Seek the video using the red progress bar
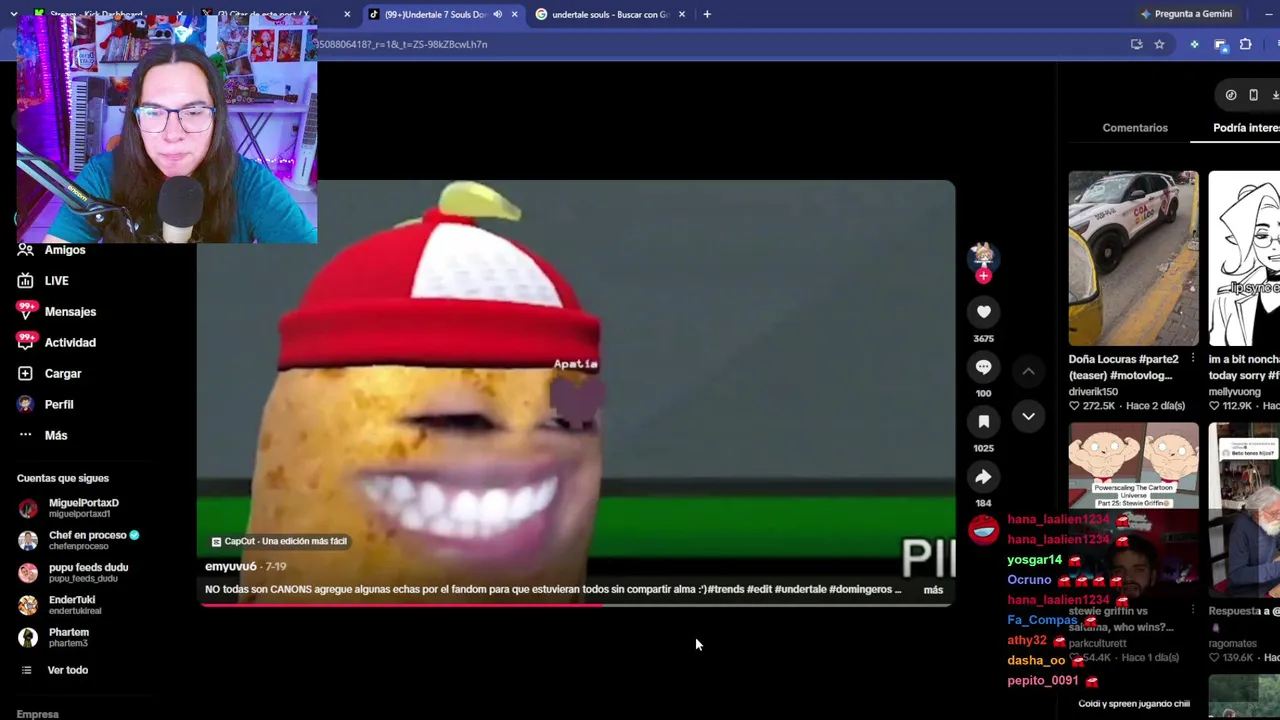1280x720 pixels. tap(575, 605)
